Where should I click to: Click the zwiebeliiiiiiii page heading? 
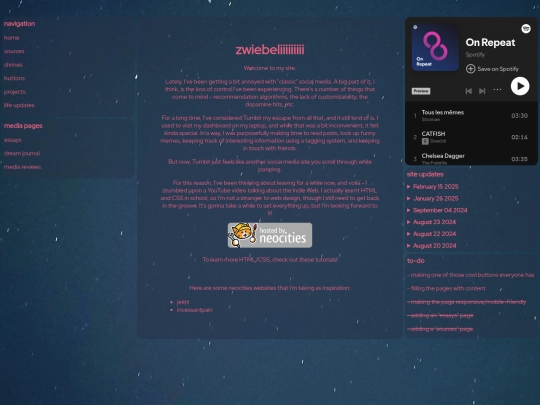pos(270,50)
